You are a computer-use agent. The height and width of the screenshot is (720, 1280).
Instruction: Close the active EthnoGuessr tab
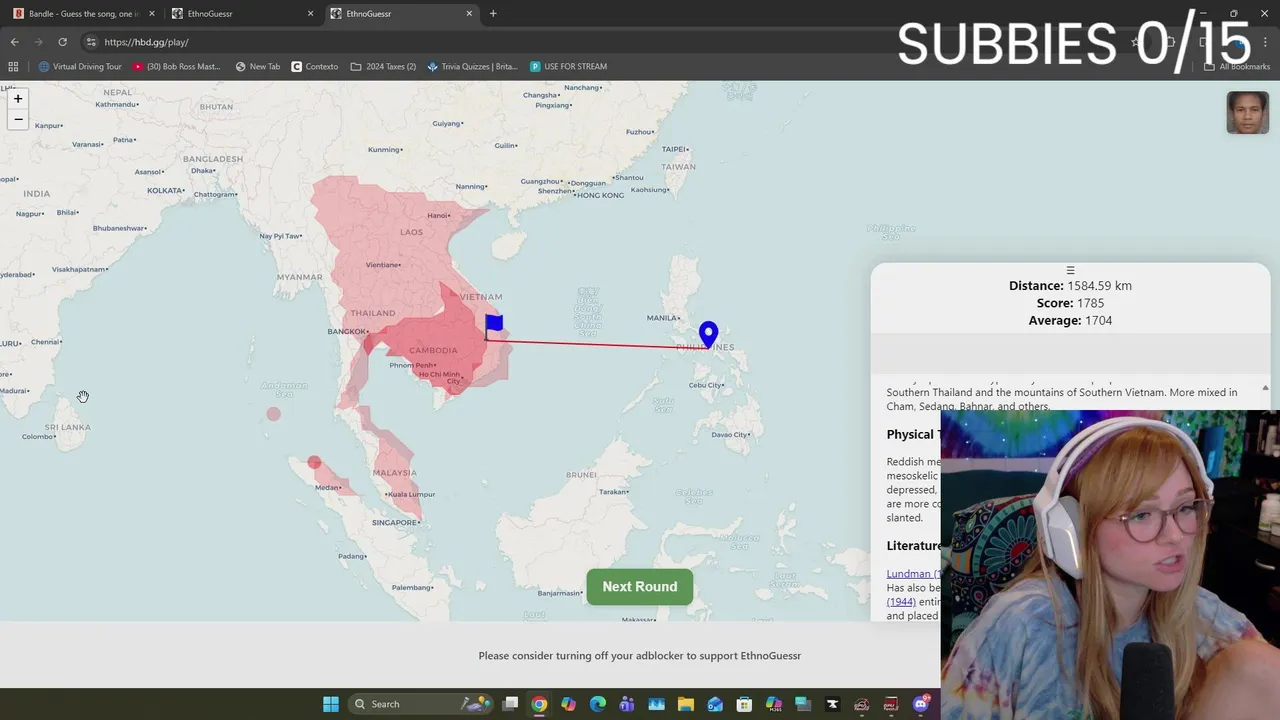[469, 14]
